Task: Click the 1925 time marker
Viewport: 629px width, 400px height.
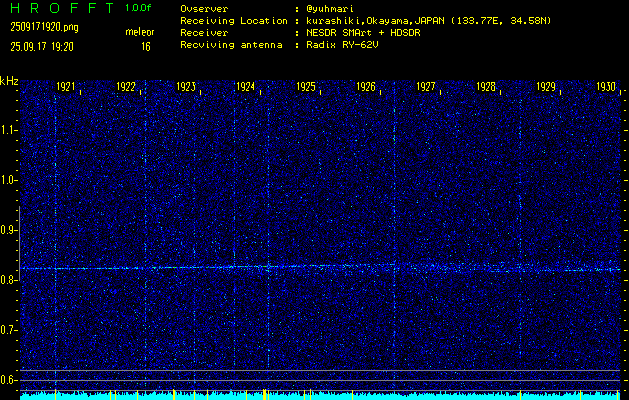Action: click(306, 87)
